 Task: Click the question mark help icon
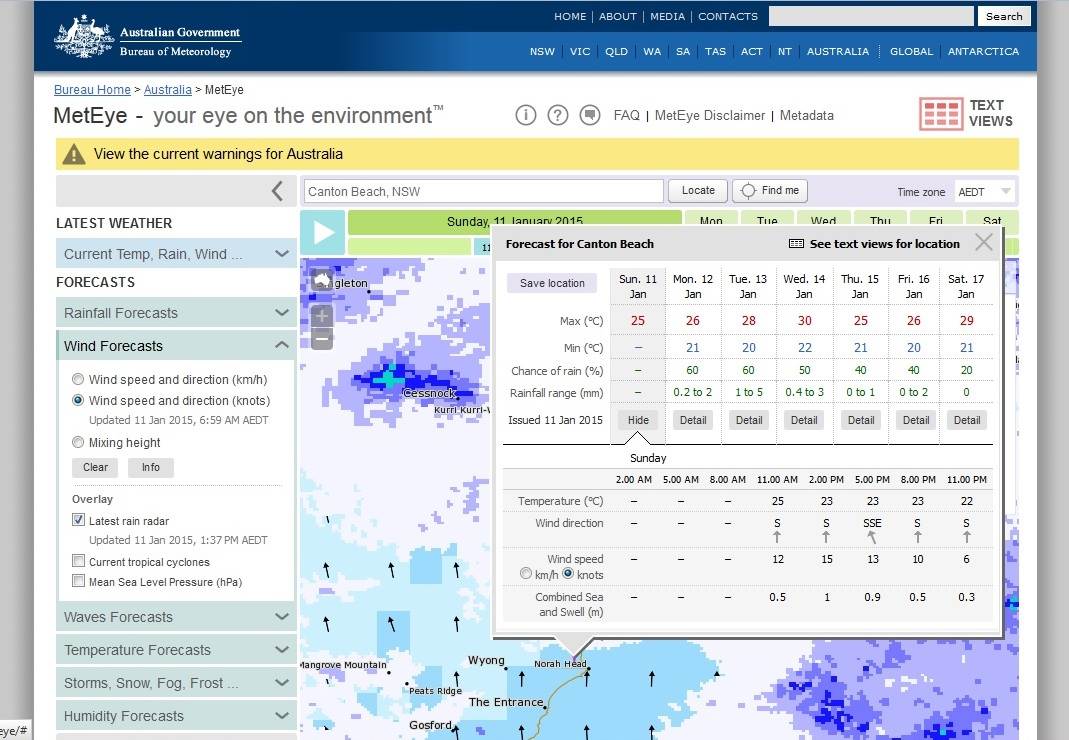pos(558,115)
